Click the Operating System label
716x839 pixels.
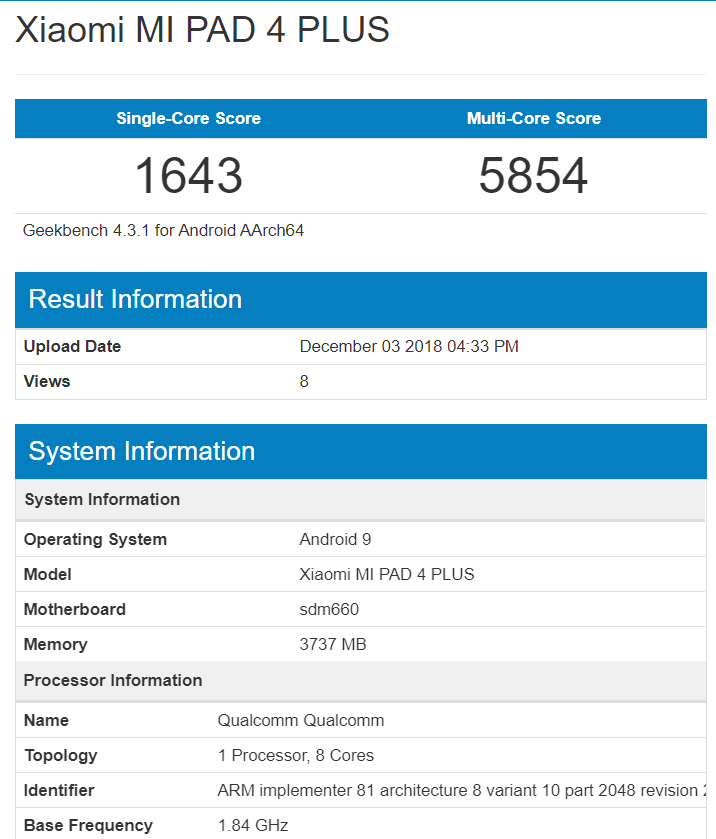click(x=95, y=539)
